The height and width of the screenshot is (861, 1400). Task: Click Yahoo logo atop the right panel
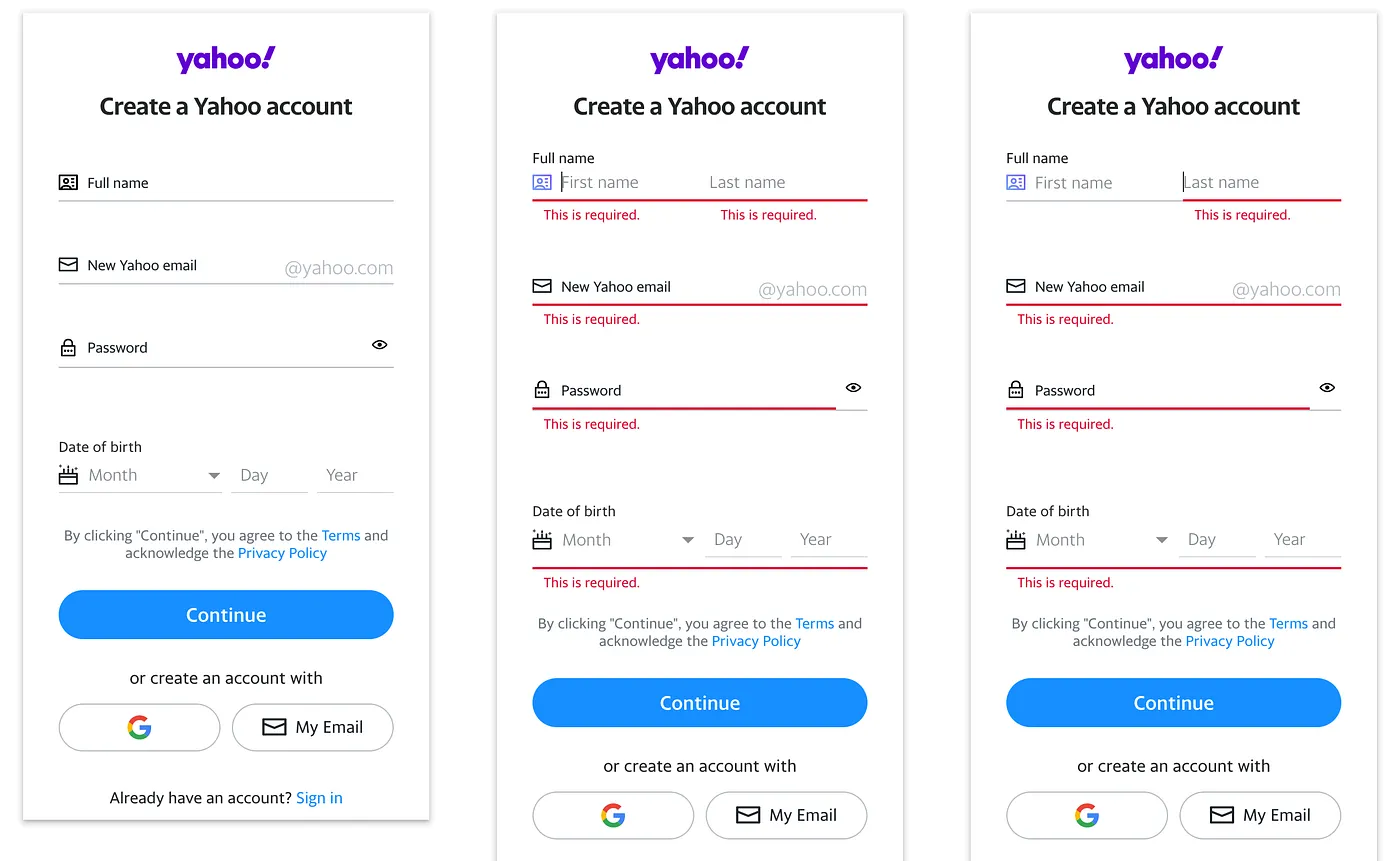[x=1173, y=60]
